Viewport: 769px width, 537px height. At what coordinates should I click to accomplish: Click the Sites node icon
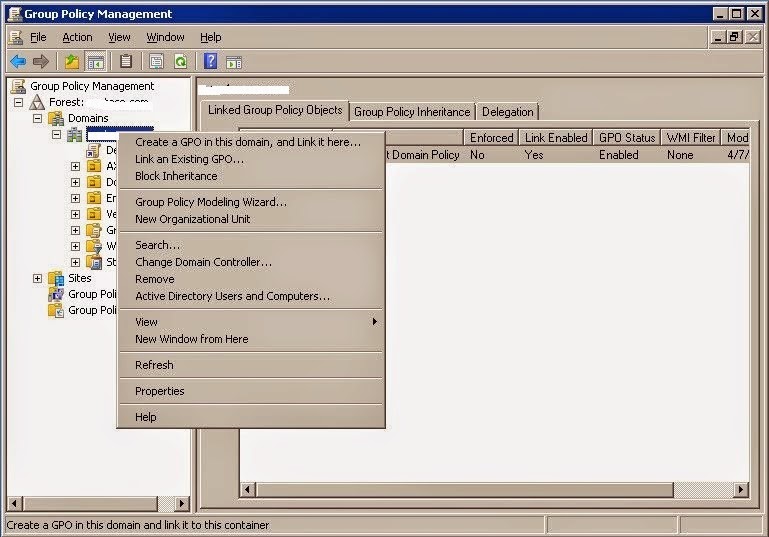(56, 278)
